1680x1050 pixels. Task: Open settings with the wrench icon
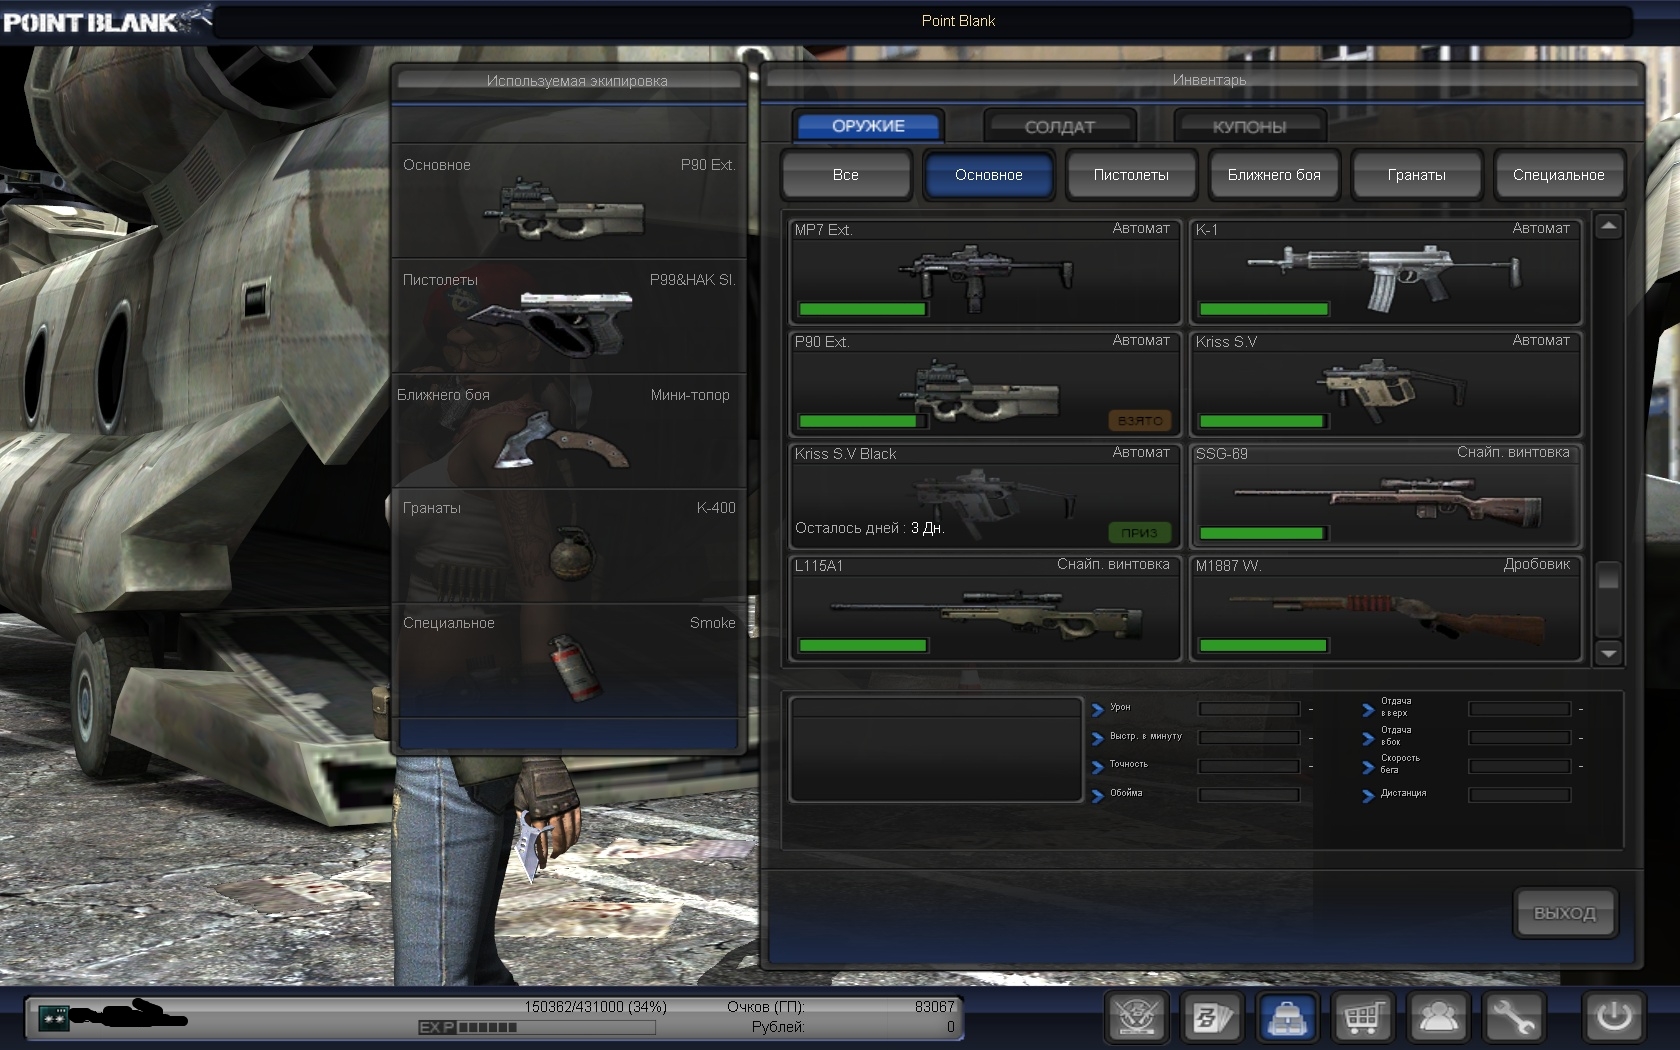pos(1513,1018)
